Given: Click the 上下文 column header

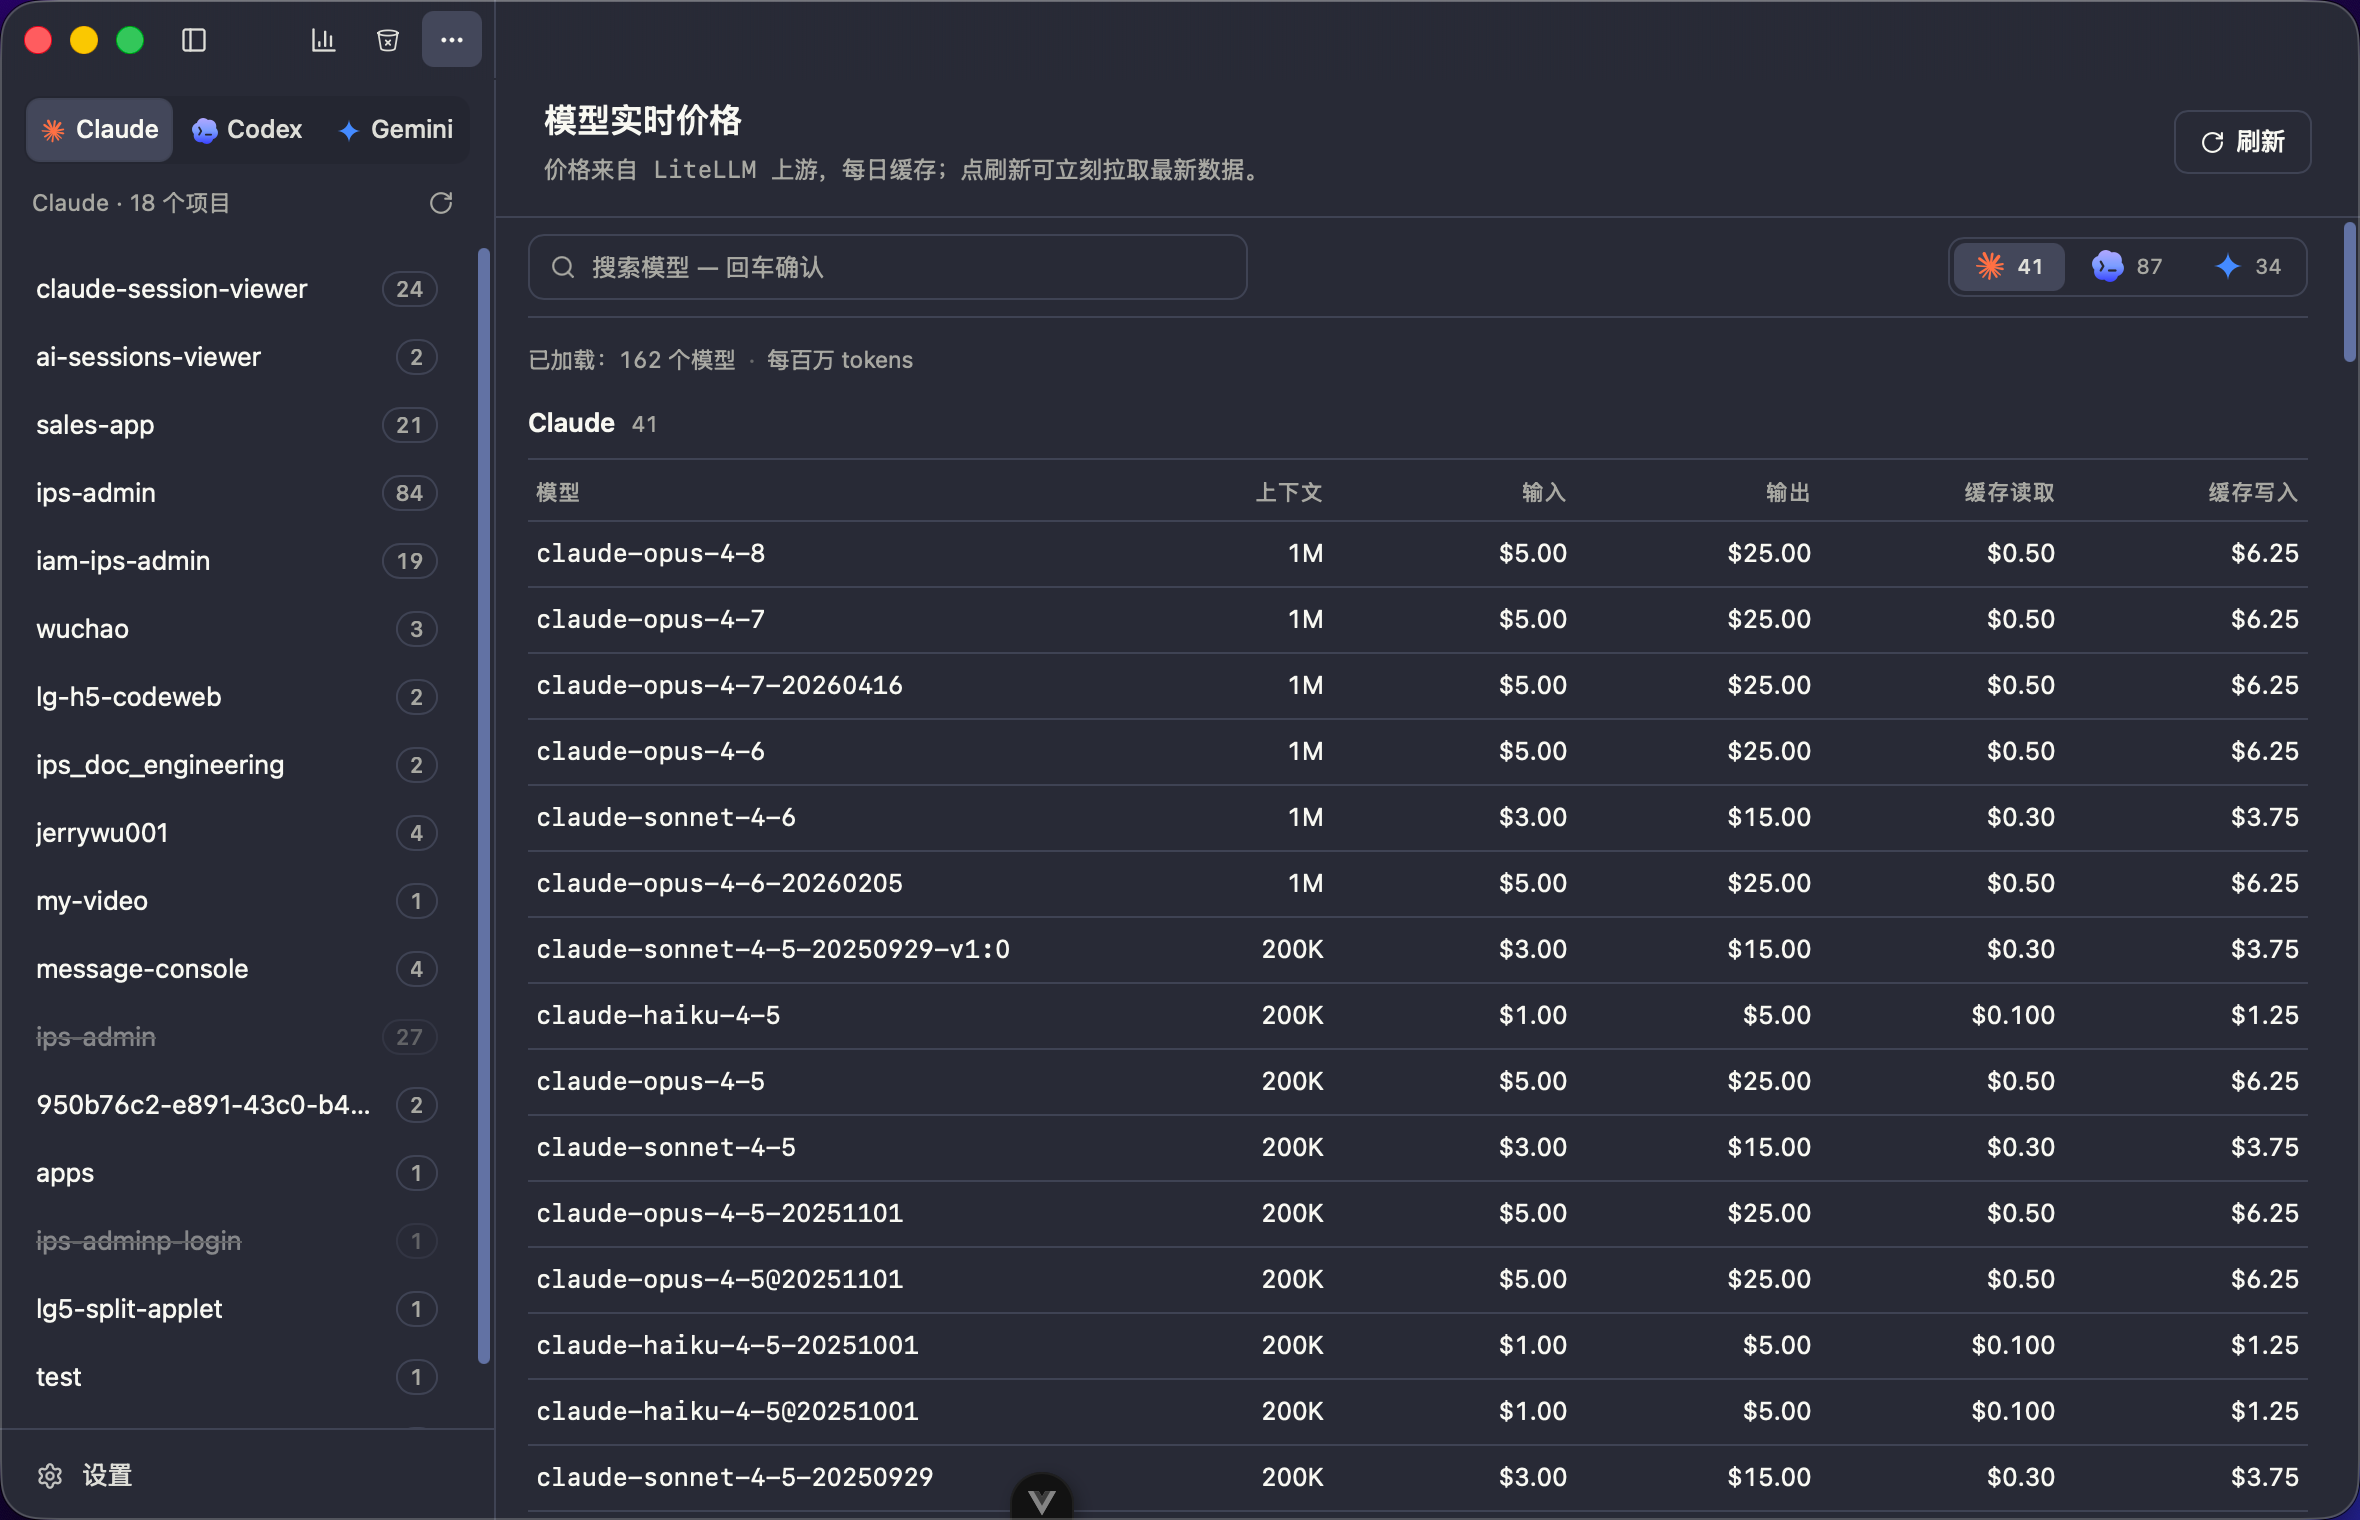Looking at the screenshot, I should pos(1289,492).
